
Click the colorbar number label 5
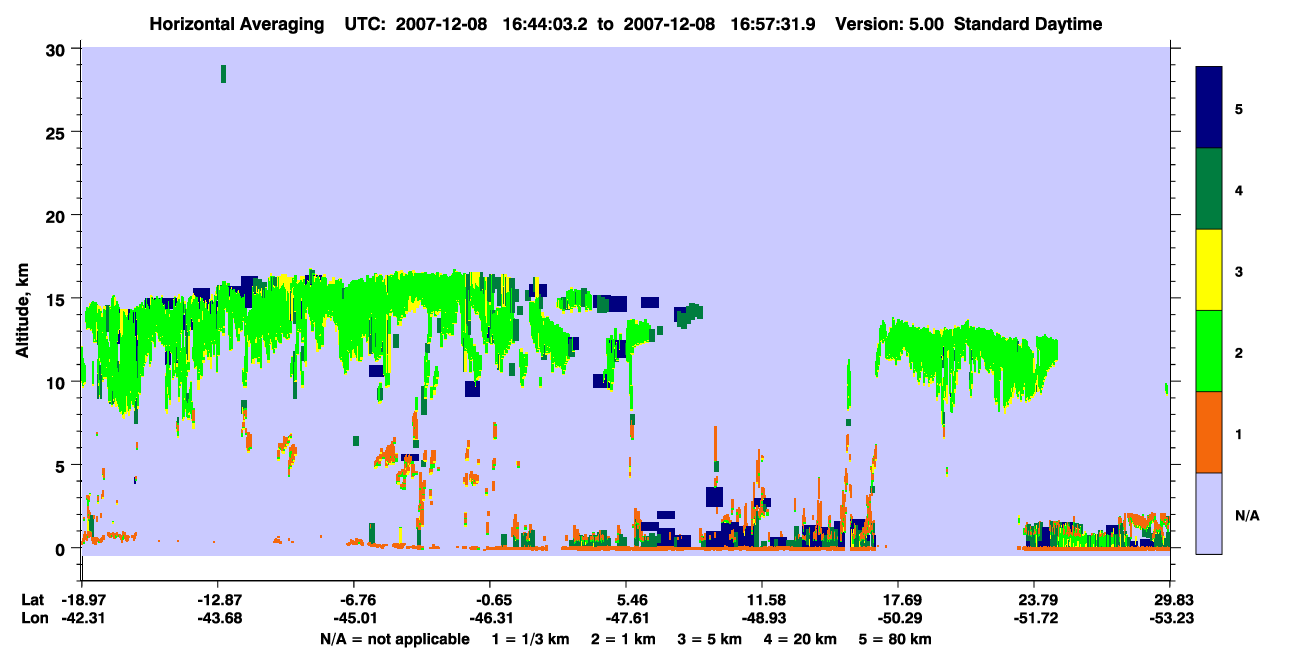[x=1238, y=108]
